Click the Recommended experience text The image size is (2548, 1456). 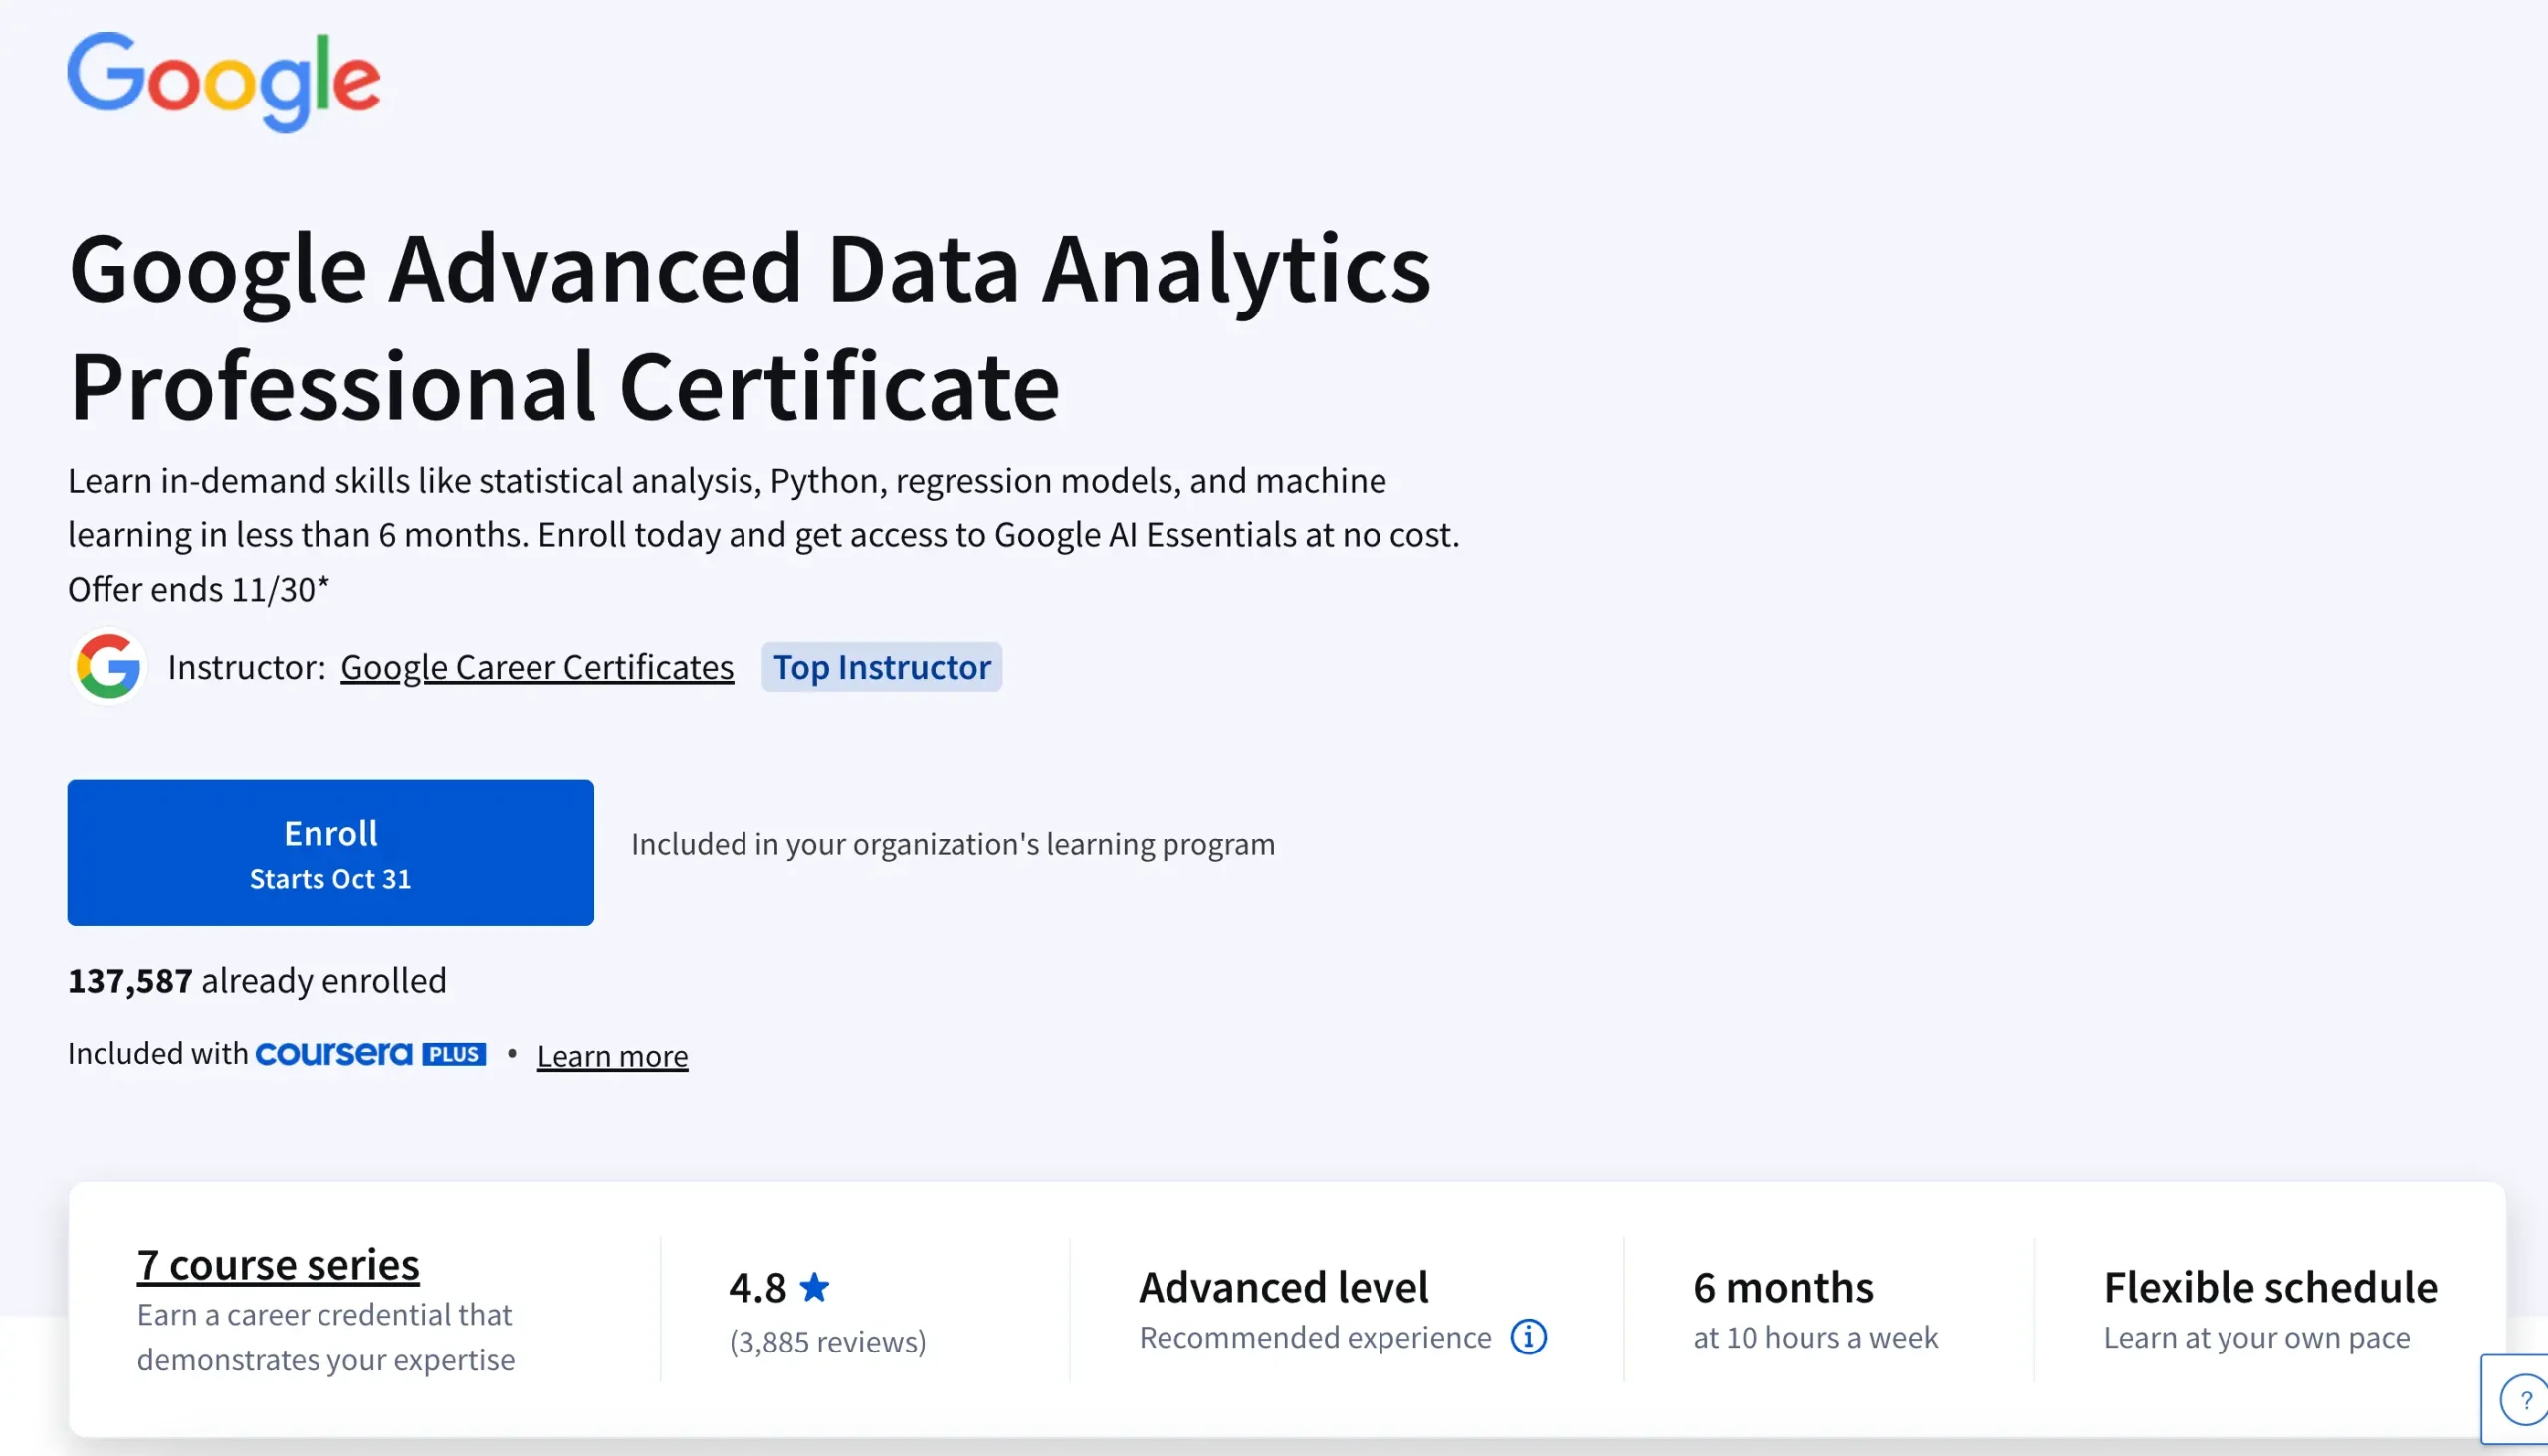(x=1314, y=1337)
